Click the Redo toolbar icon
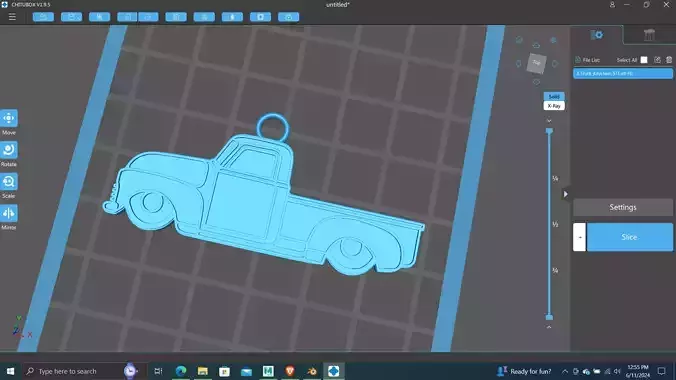676x380 pixels. (148, 17)
